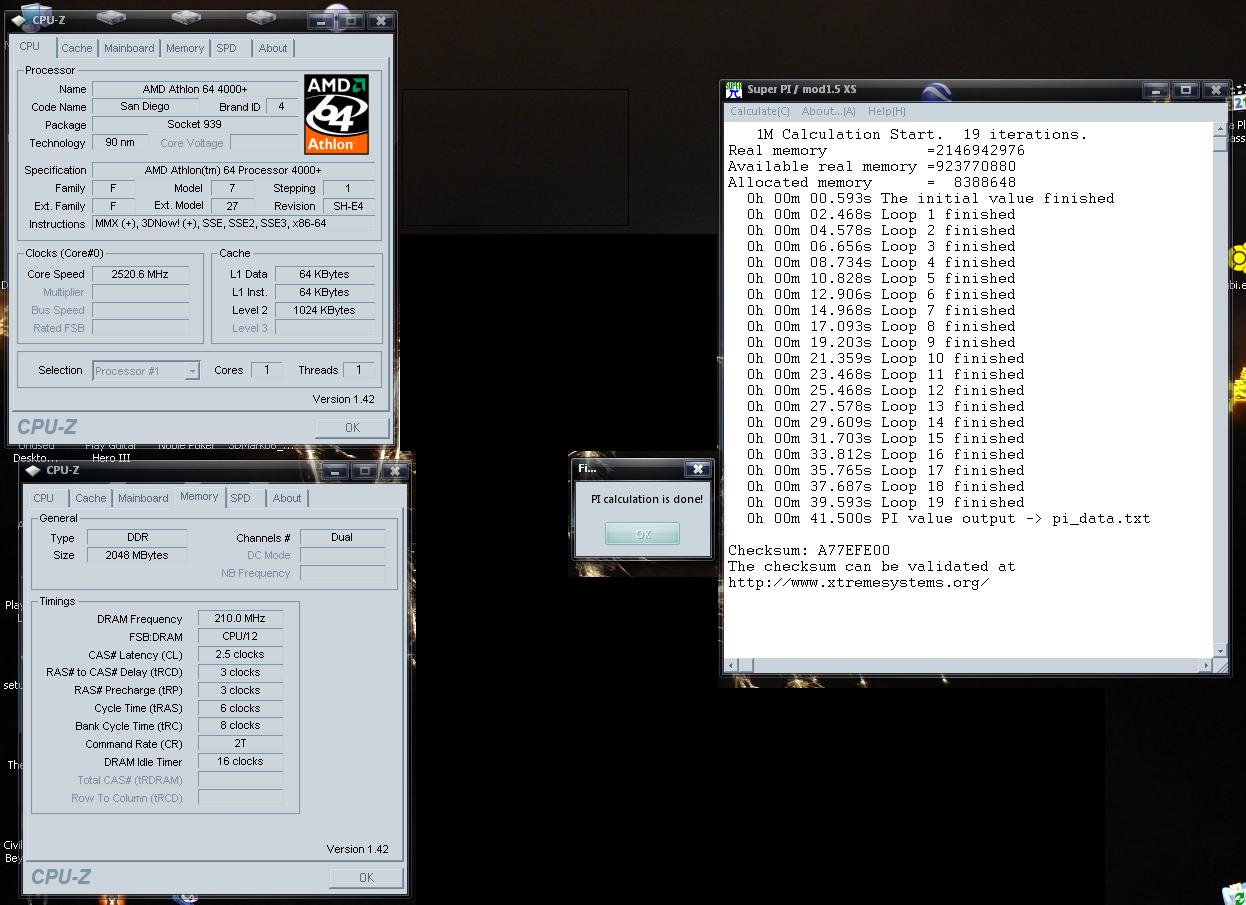1246x905 pixels.
Task: Confirm the PI calculation is done dialog
Action: 642,534
